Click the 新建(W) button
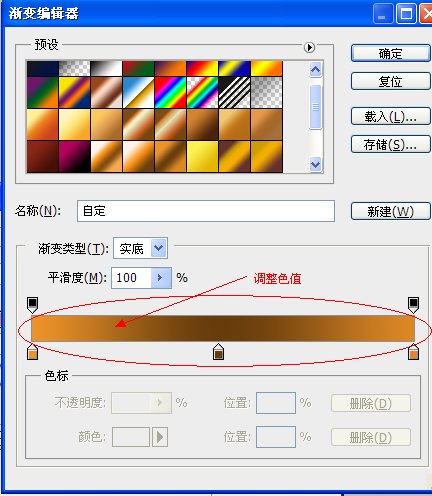 391,211
